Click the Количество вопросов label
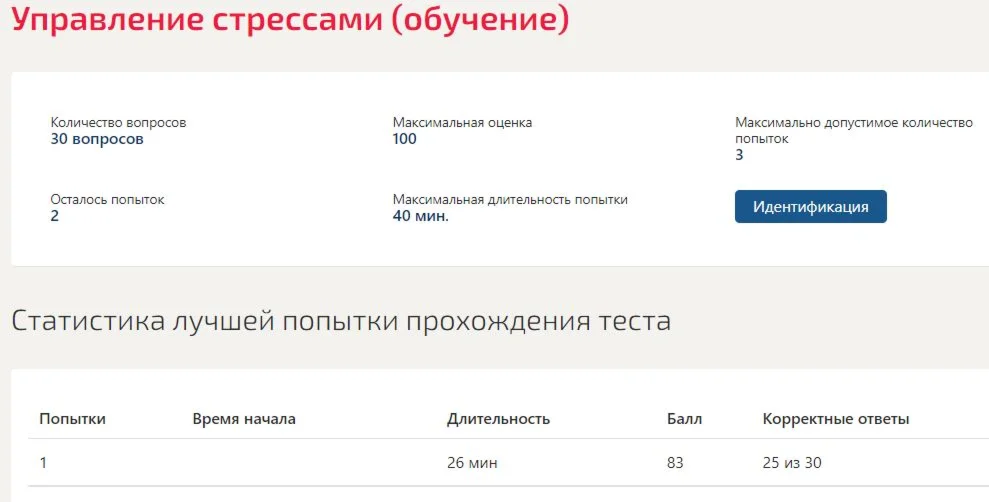This screenshot has height=502, width=989. (x=119, y=122)
